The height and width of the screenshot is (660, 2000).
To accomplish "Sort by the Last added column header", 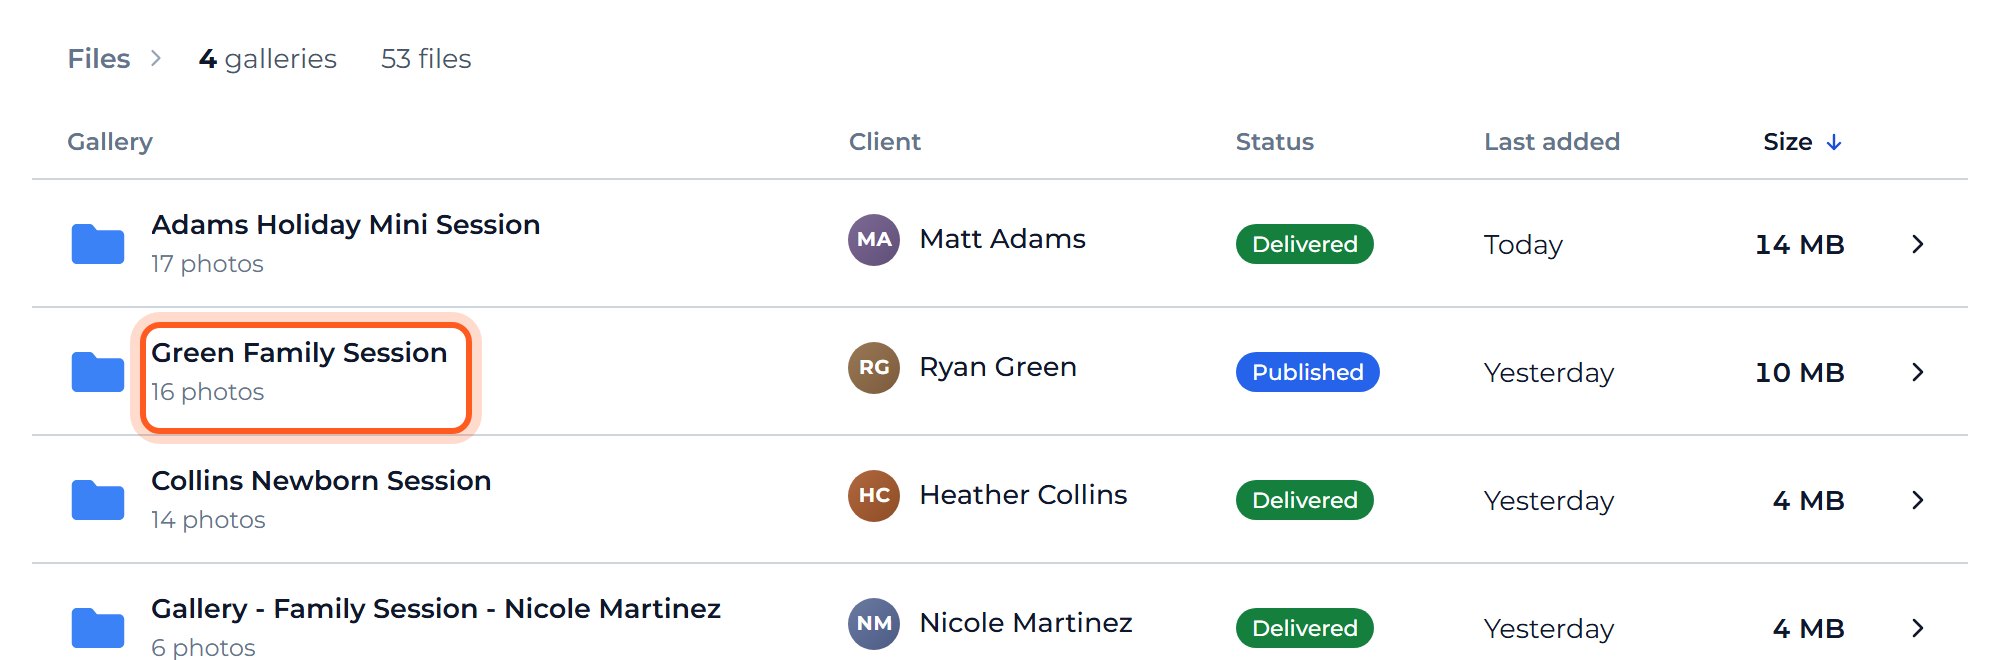I will pos(1552,142).
